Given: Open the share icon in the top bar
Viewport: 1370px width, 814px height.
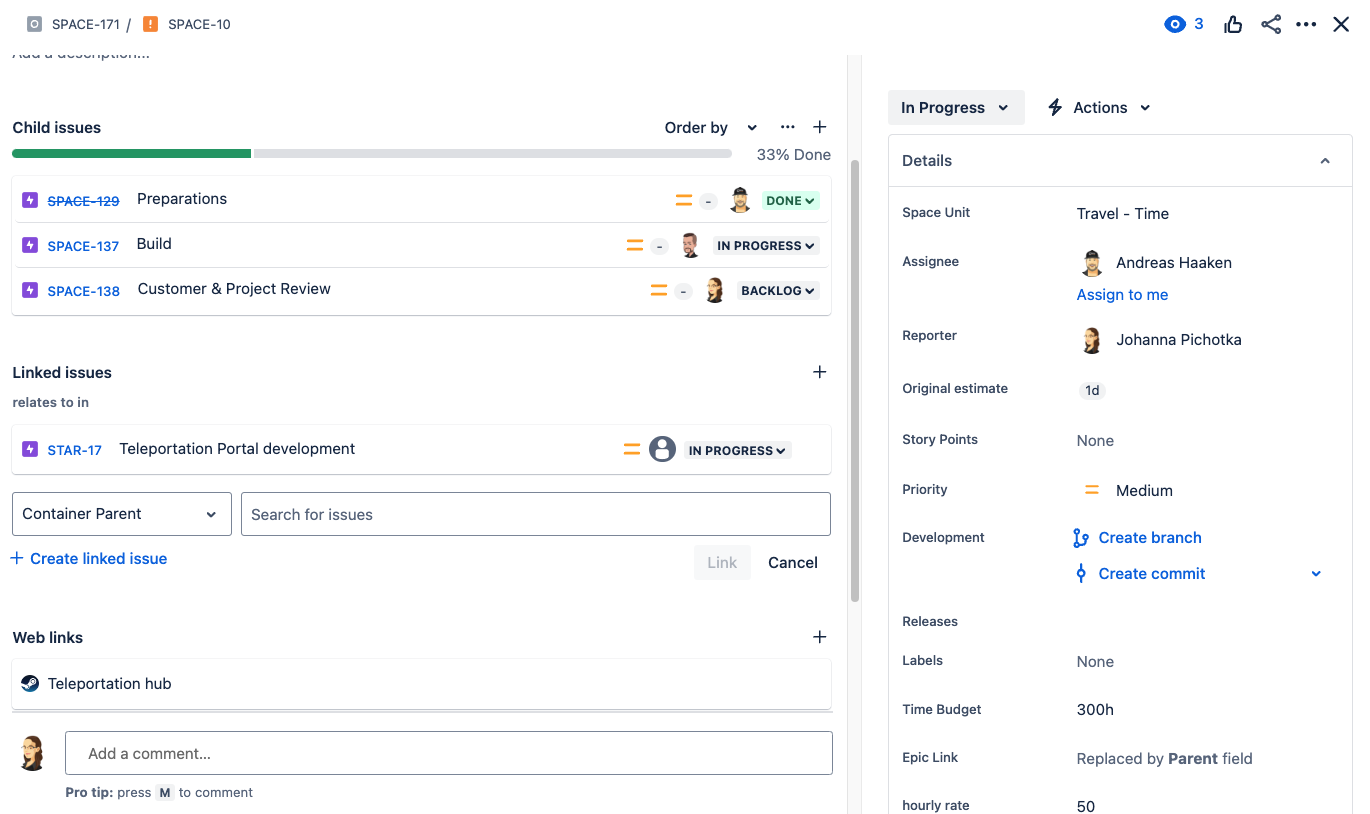Looking at the screenshot, I should click(1270, 24).
